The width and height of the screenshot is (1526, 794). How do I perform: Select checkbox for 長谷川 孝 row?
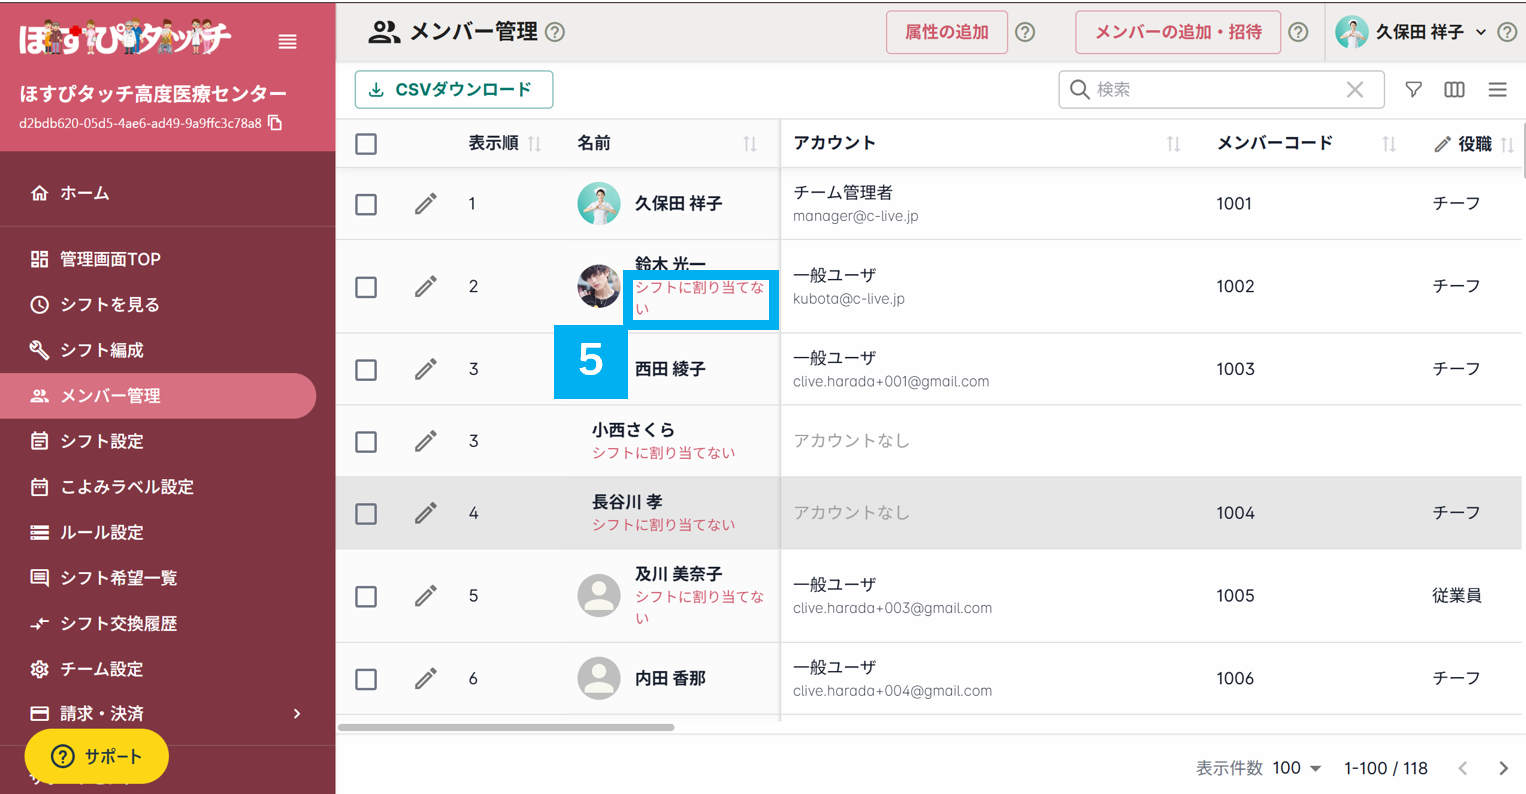(x=366, y=514)
